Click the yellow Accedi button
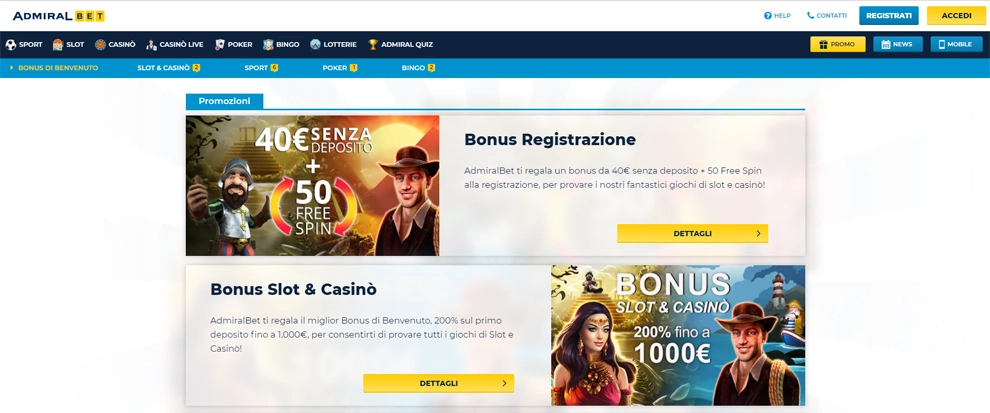The width and height of the screenshot is (990, 413). point(957,16)
